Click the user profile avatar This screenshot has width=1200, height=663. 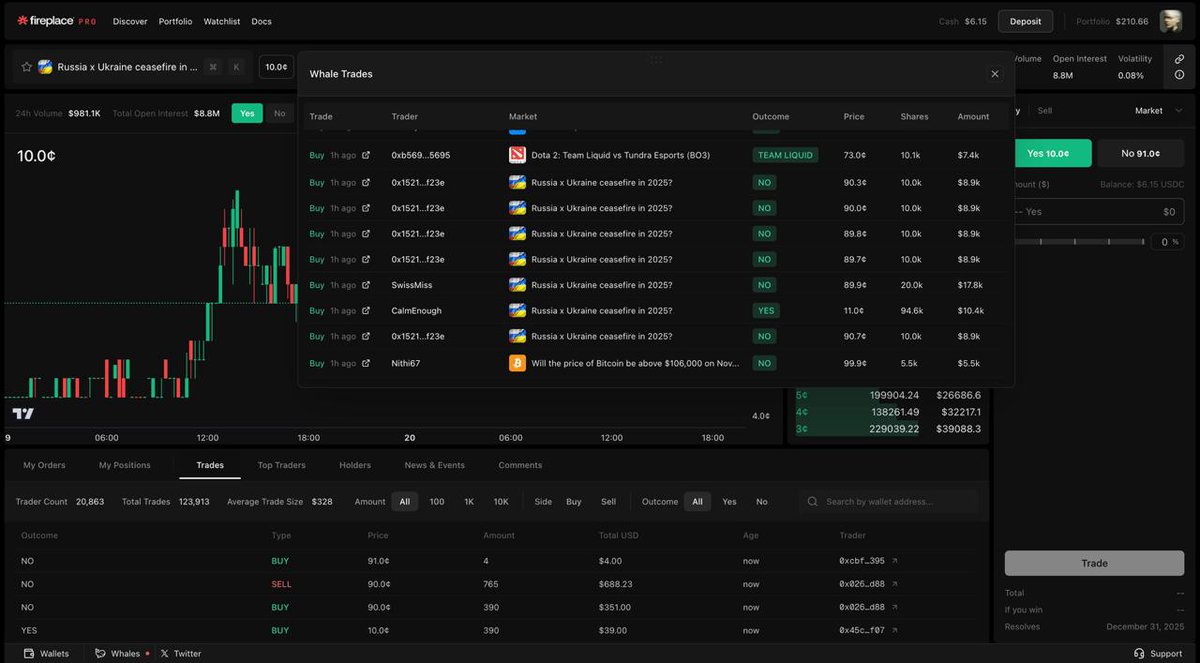pos(1170,21)
